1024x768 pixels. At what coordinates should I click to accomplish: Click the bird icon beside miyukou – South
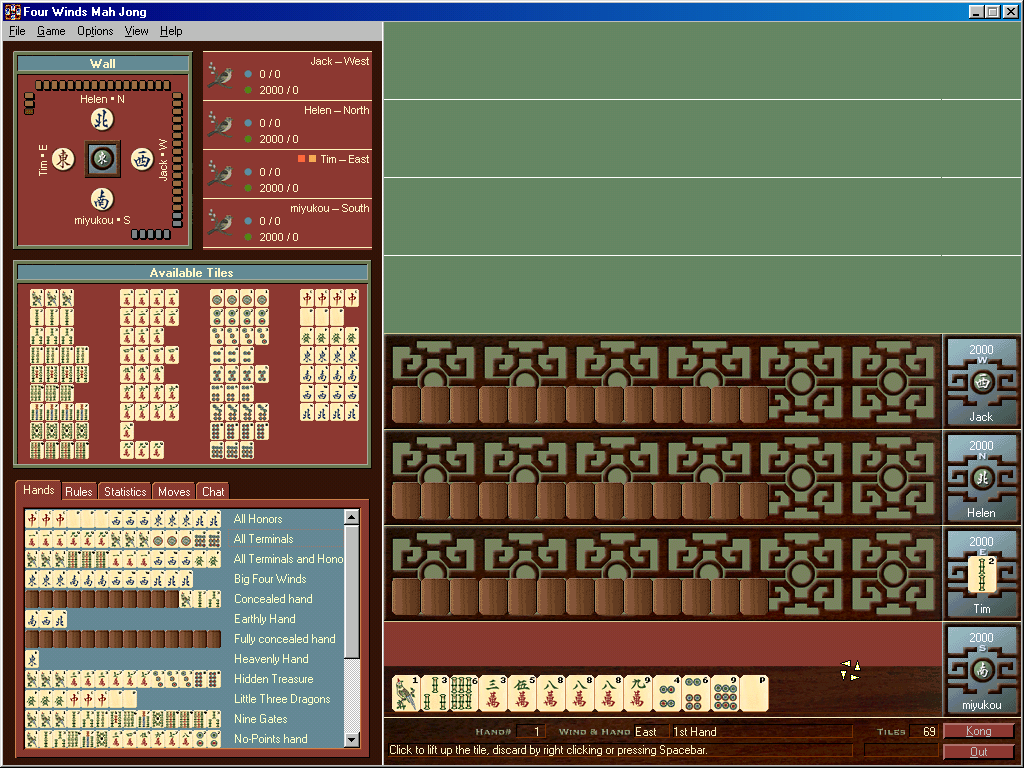coord(220,223)
